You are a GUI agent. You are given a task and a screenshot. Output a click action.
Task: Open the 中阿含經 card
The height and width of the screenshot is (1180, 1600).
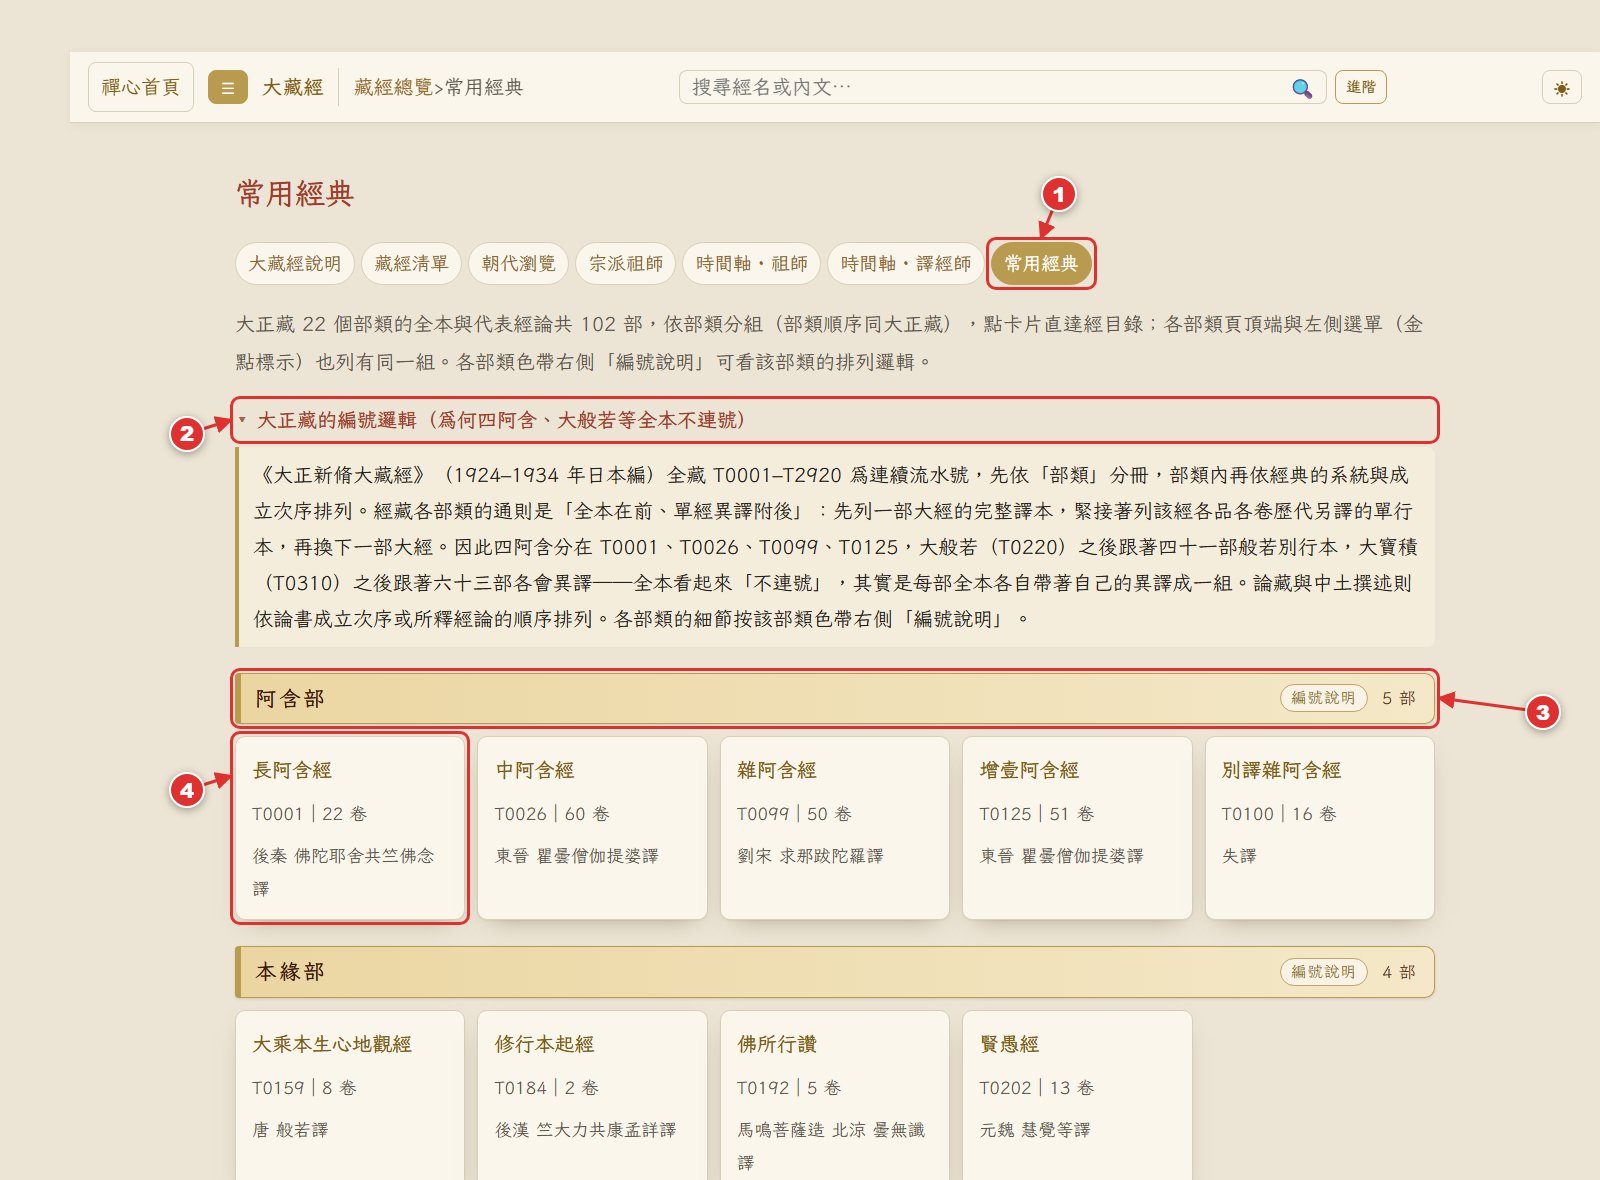coord(592,828)
